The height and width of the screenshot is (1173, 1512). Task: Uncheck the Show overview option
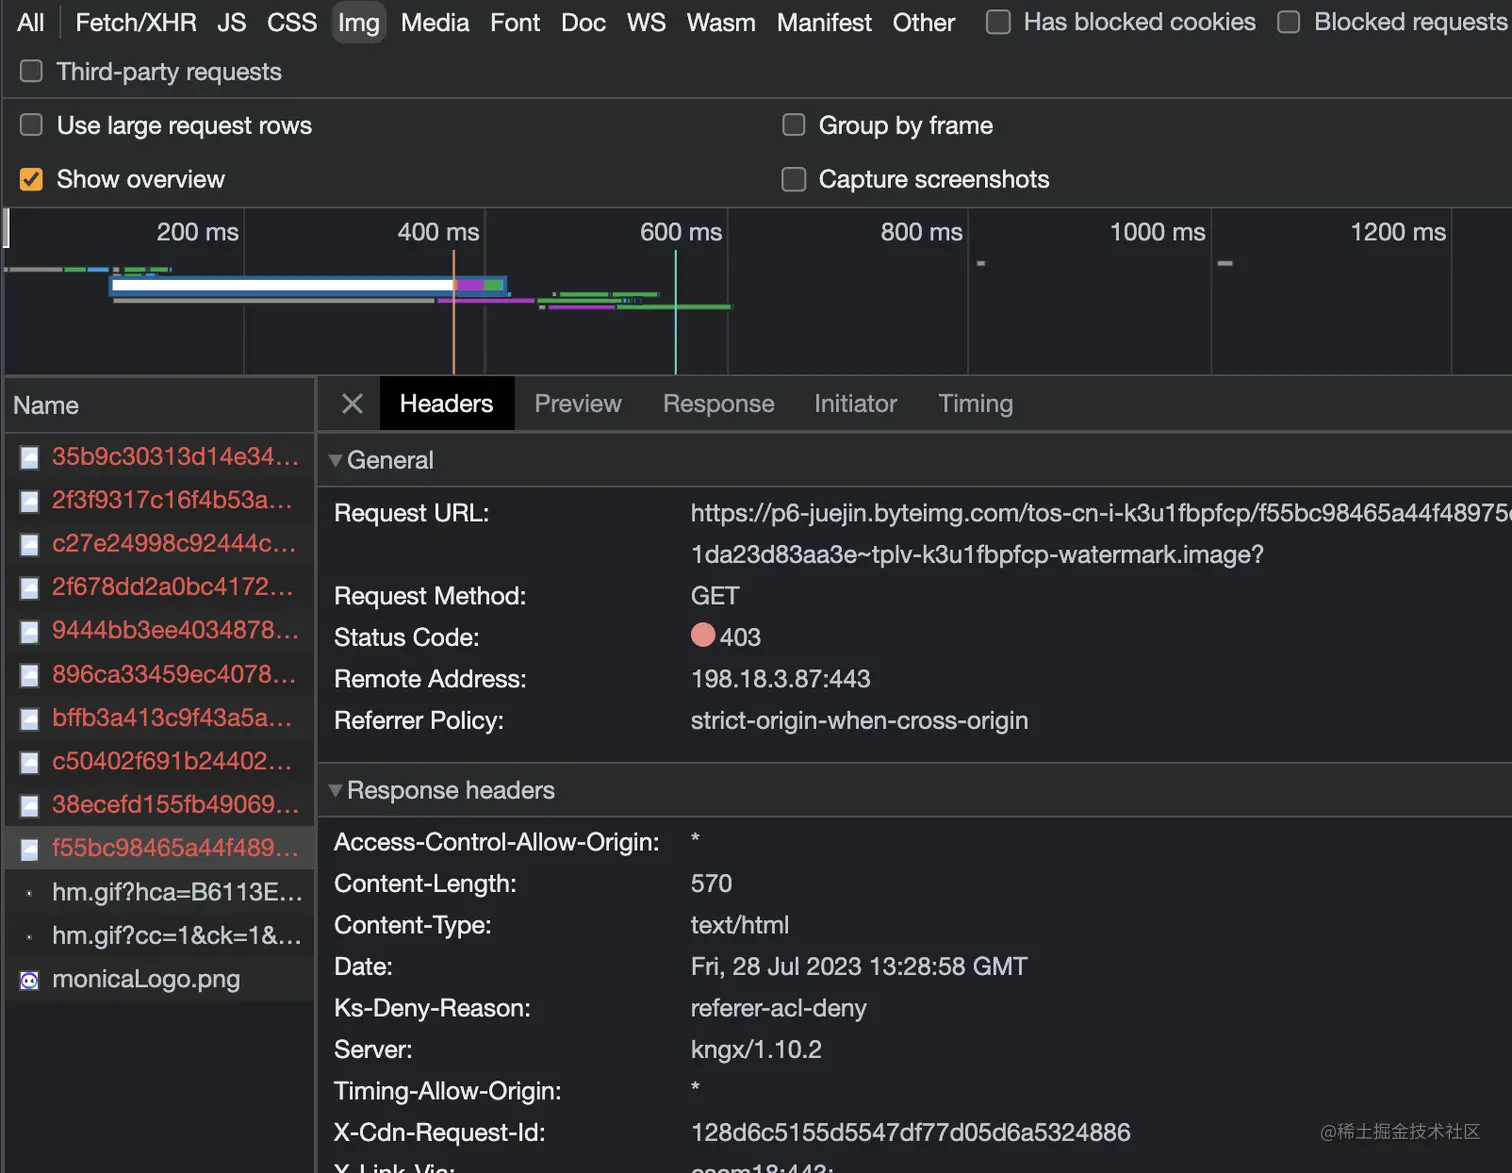coord(32,179)
